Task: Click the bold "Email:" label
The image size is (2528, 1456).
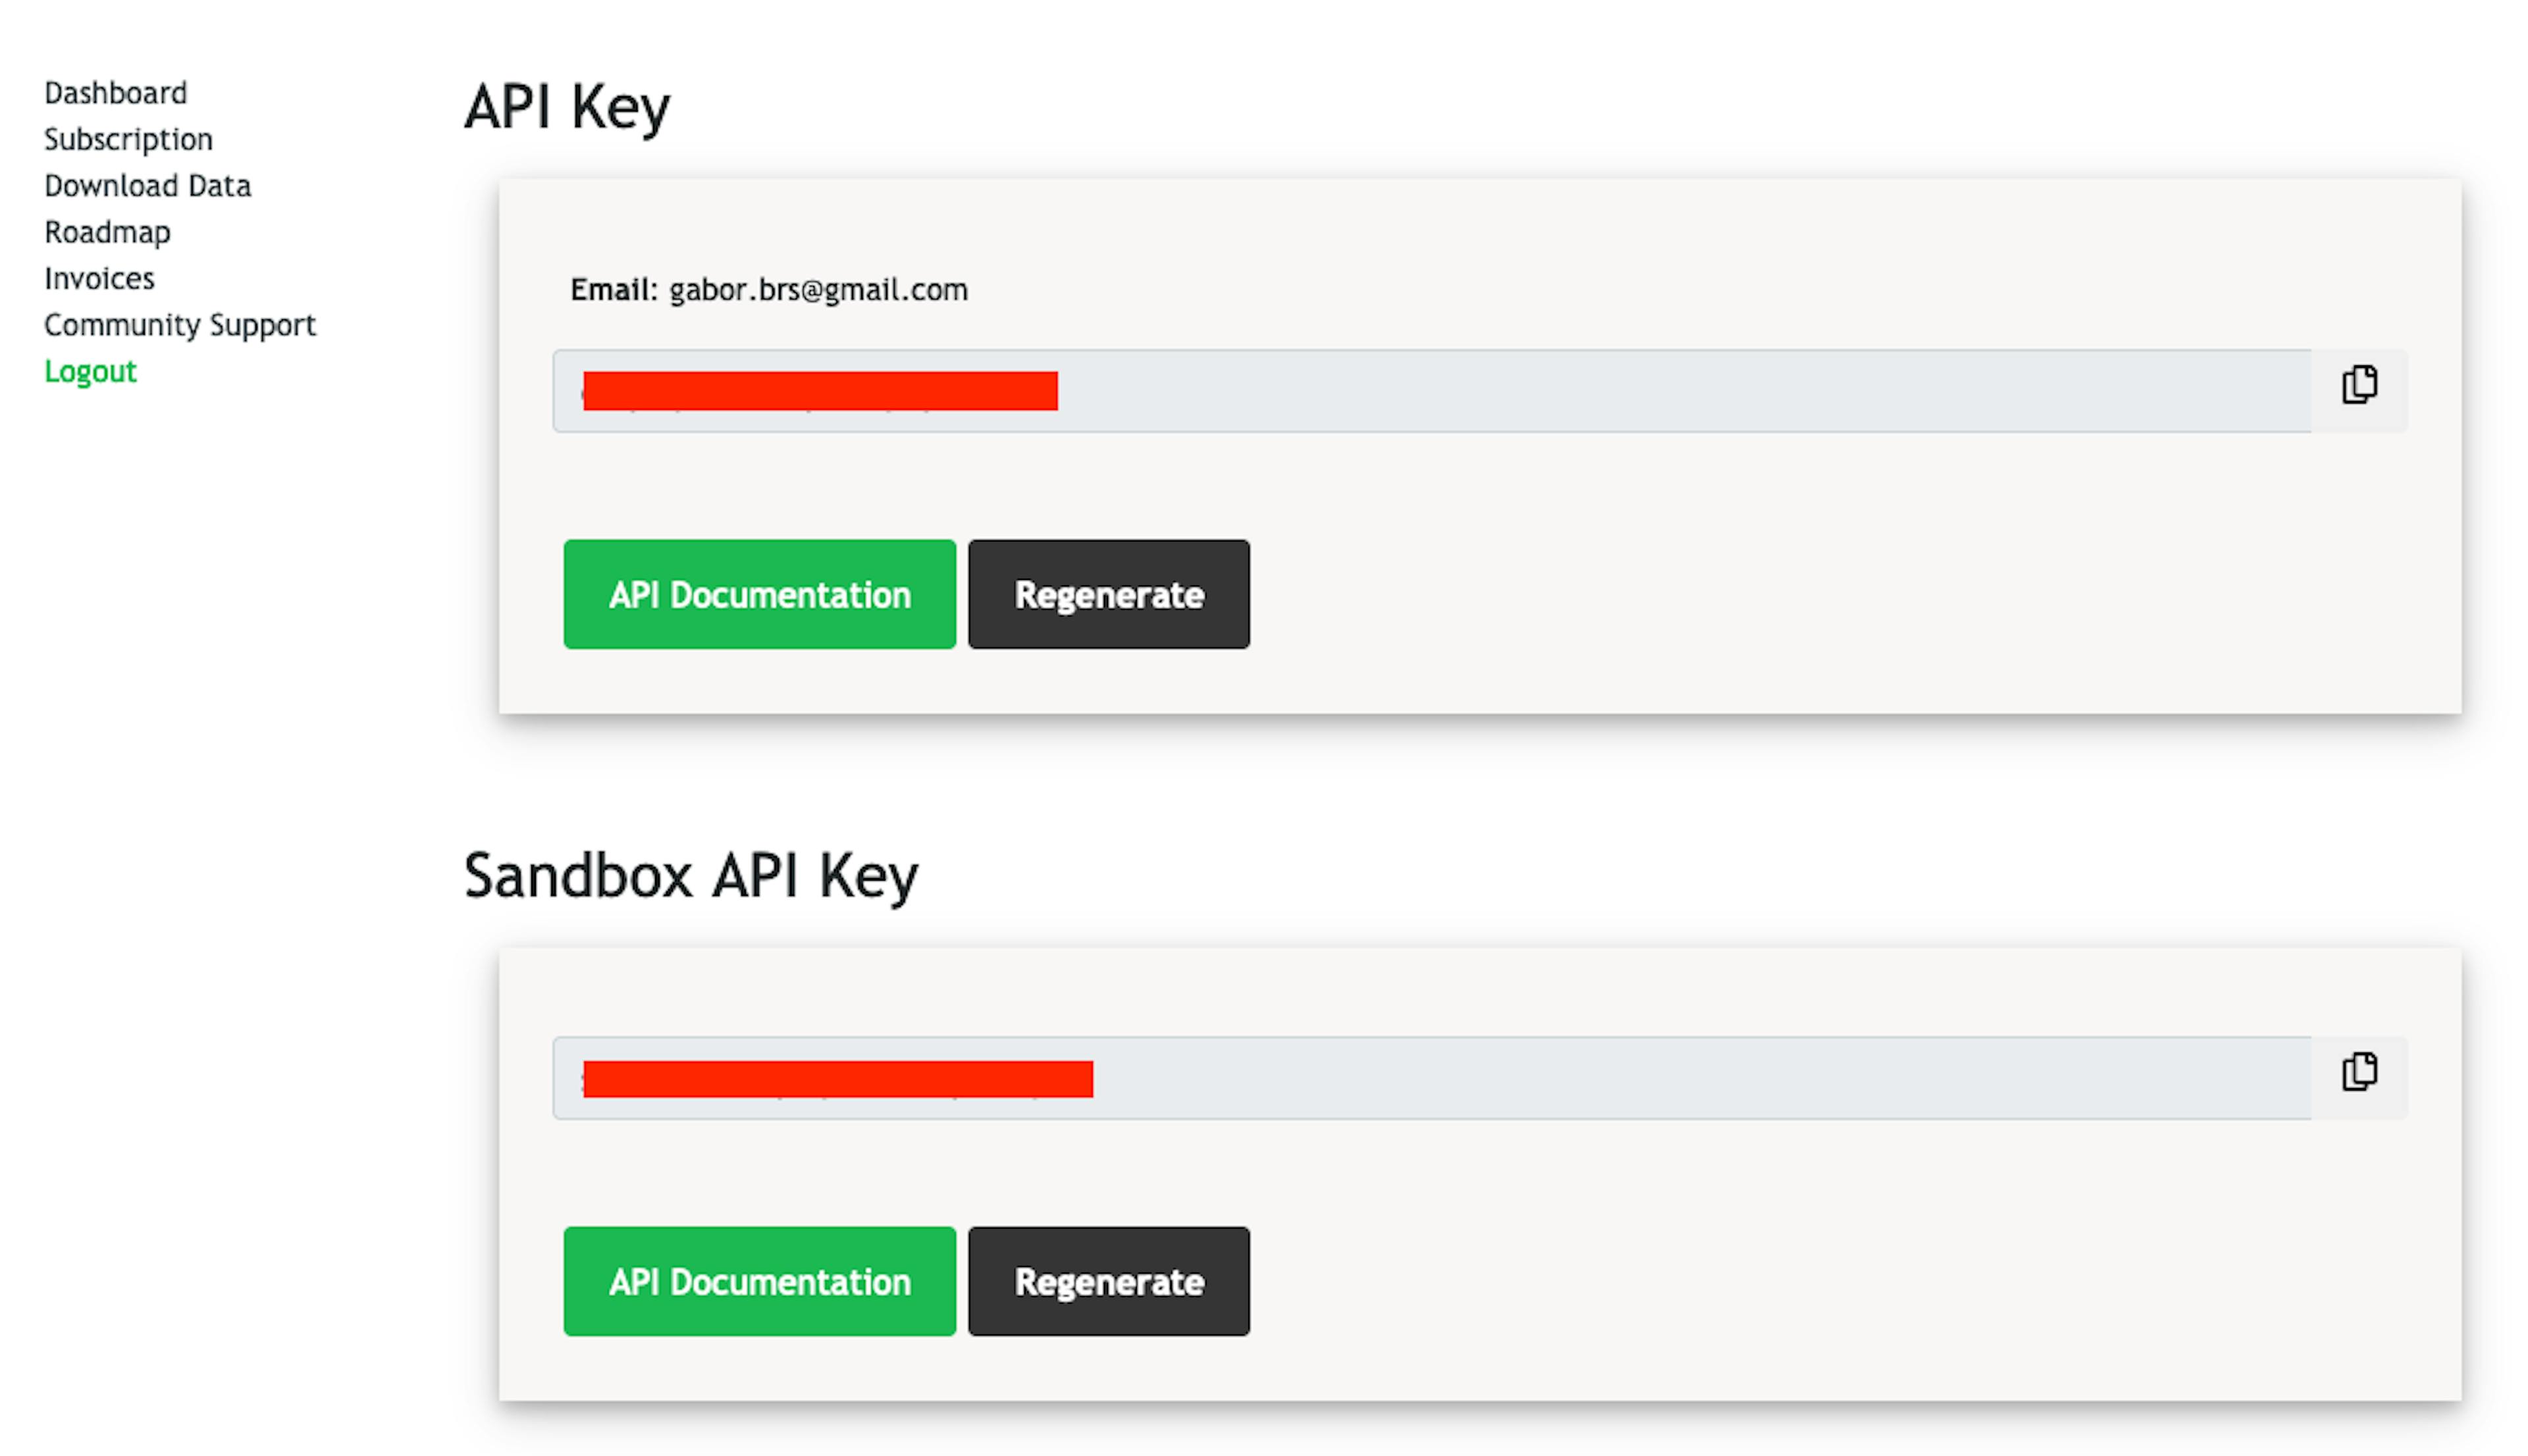Action: (613, 290)
